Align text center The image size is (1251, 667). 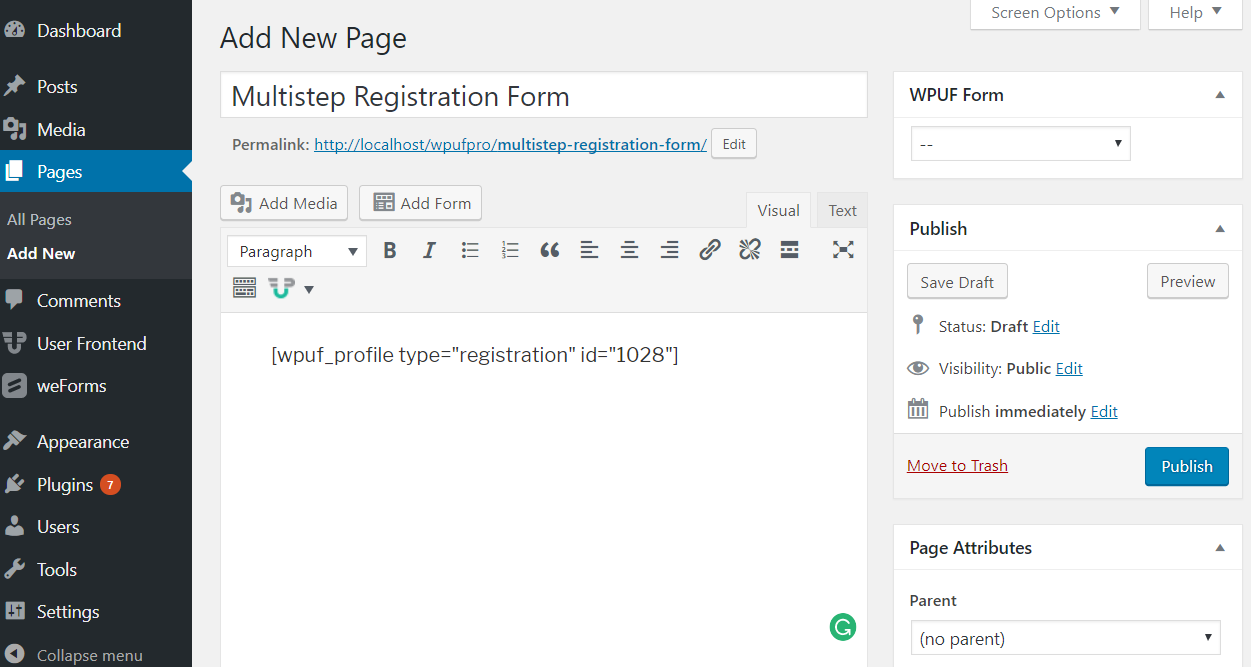point(629,251)
